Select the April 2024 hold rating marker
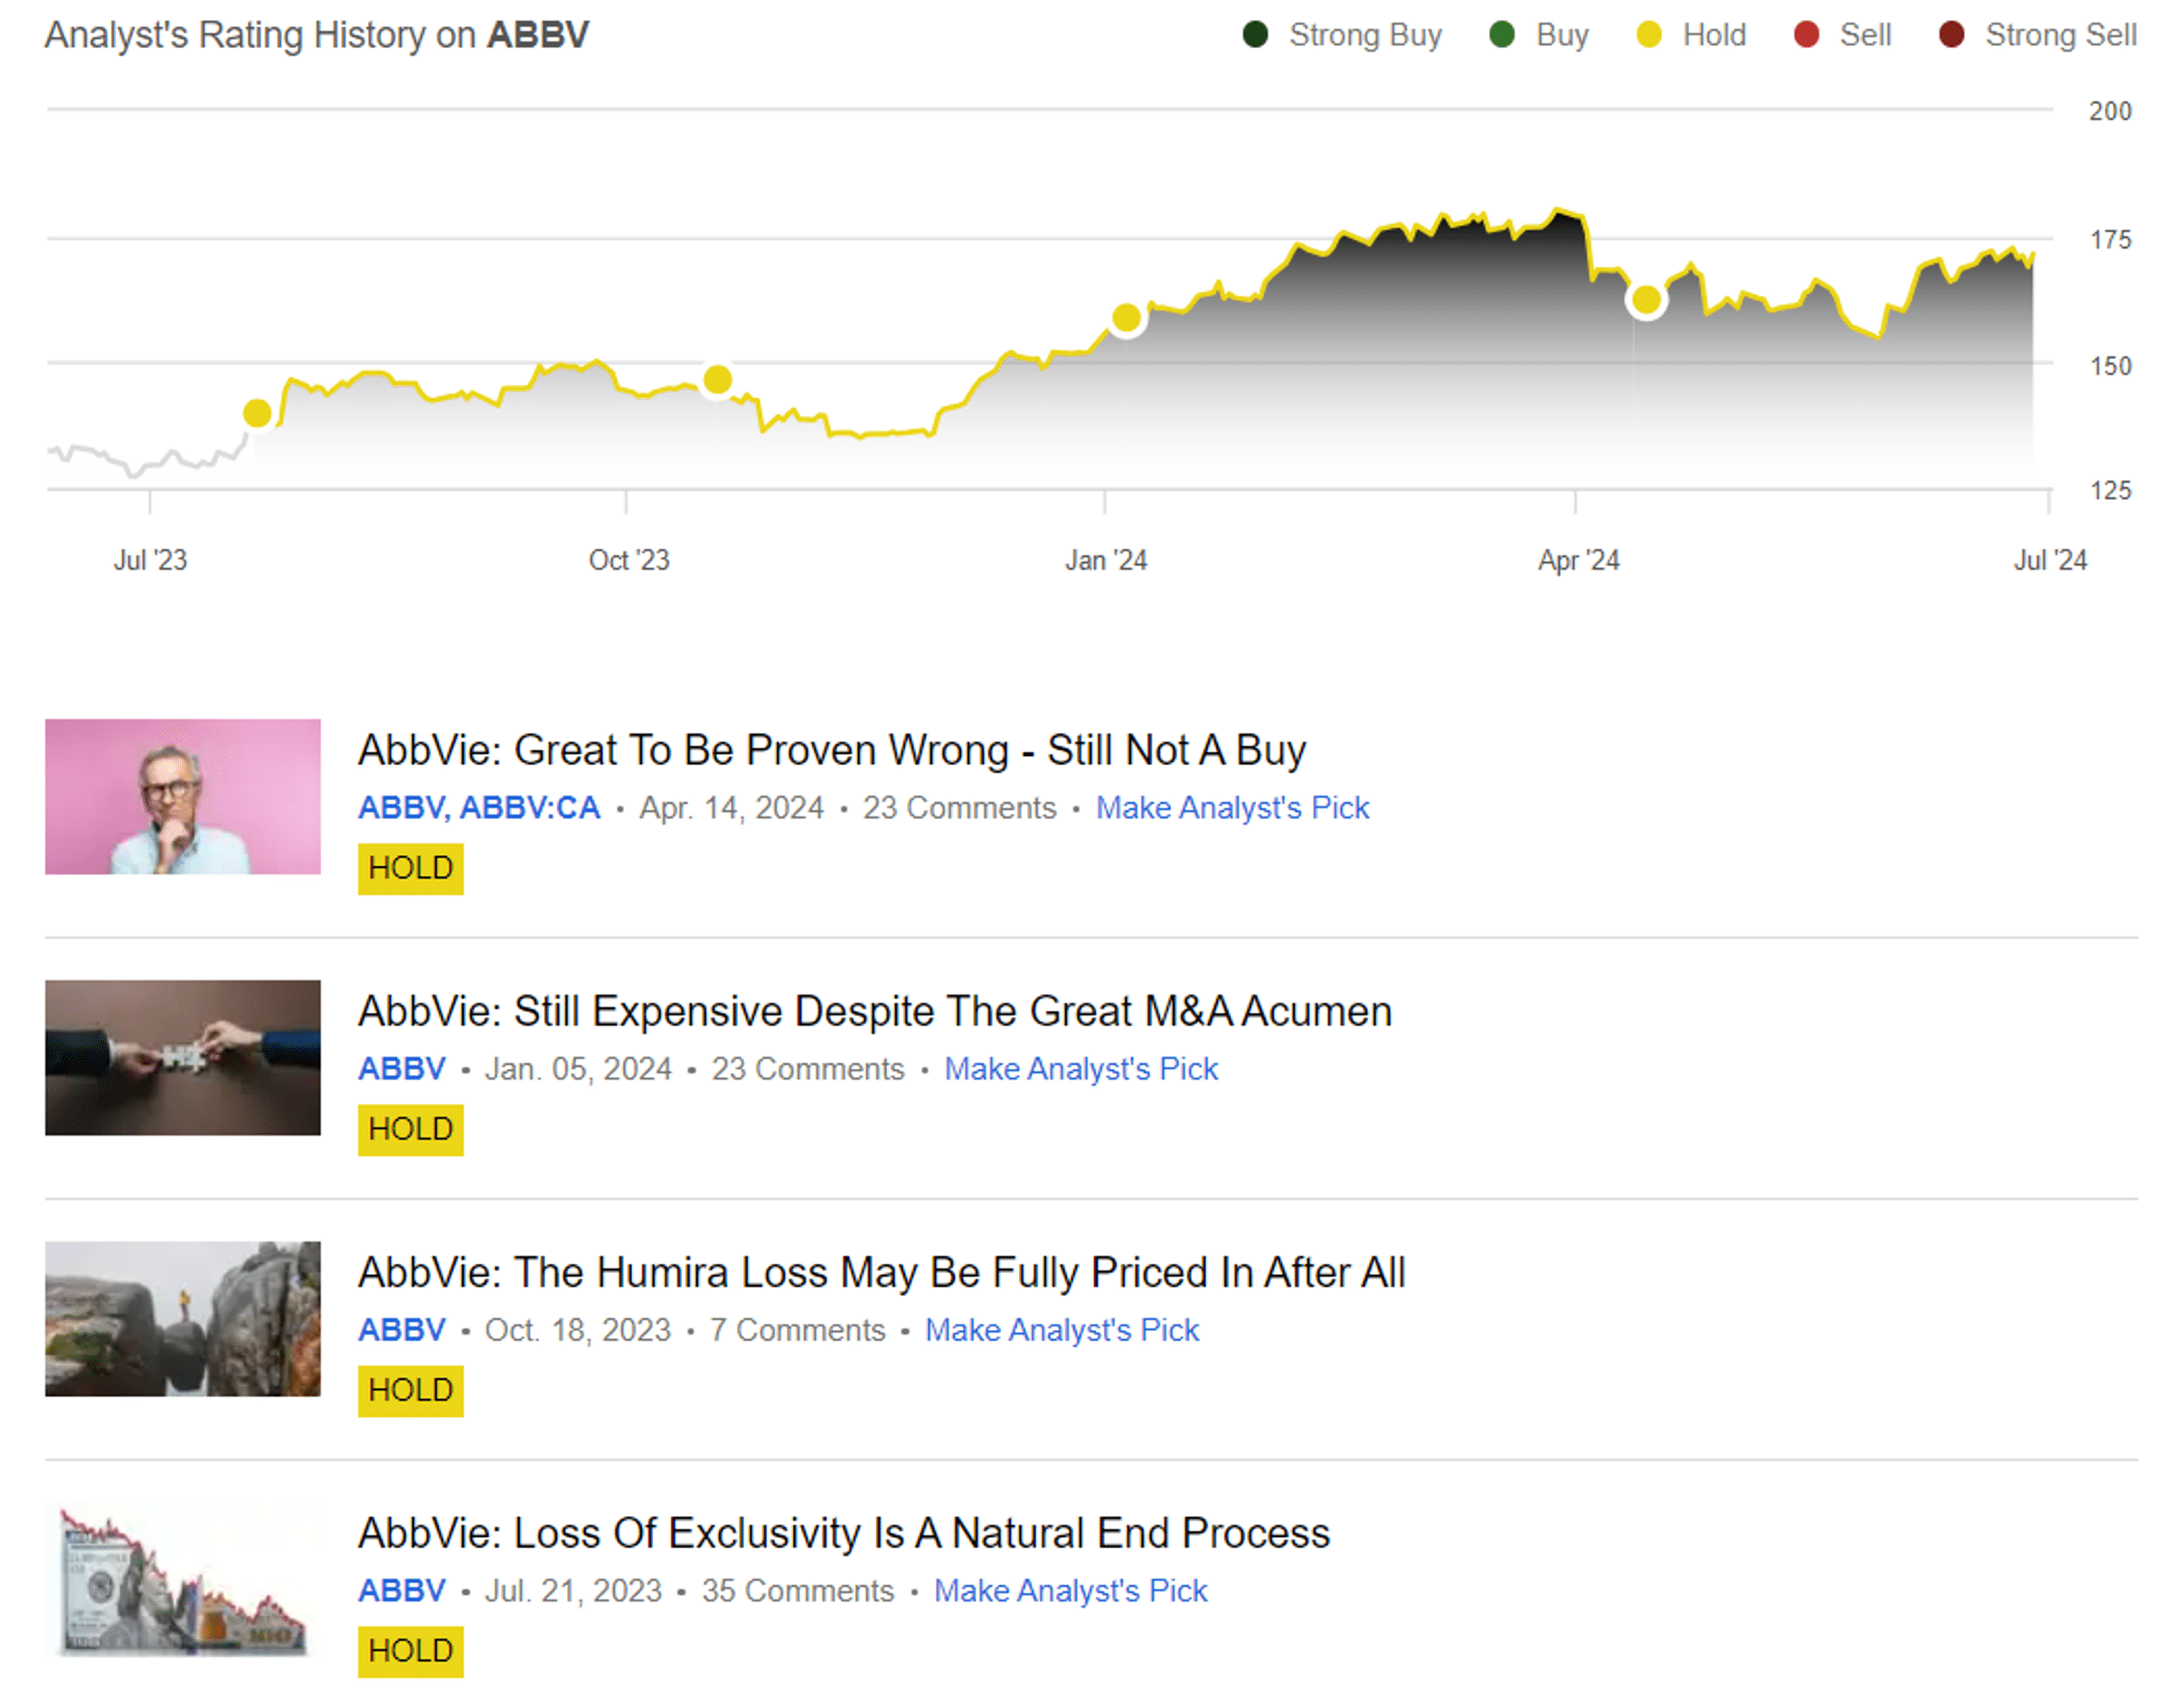The height and width of the screenshot is (1708, 2171). click(x=1645, y=299)
